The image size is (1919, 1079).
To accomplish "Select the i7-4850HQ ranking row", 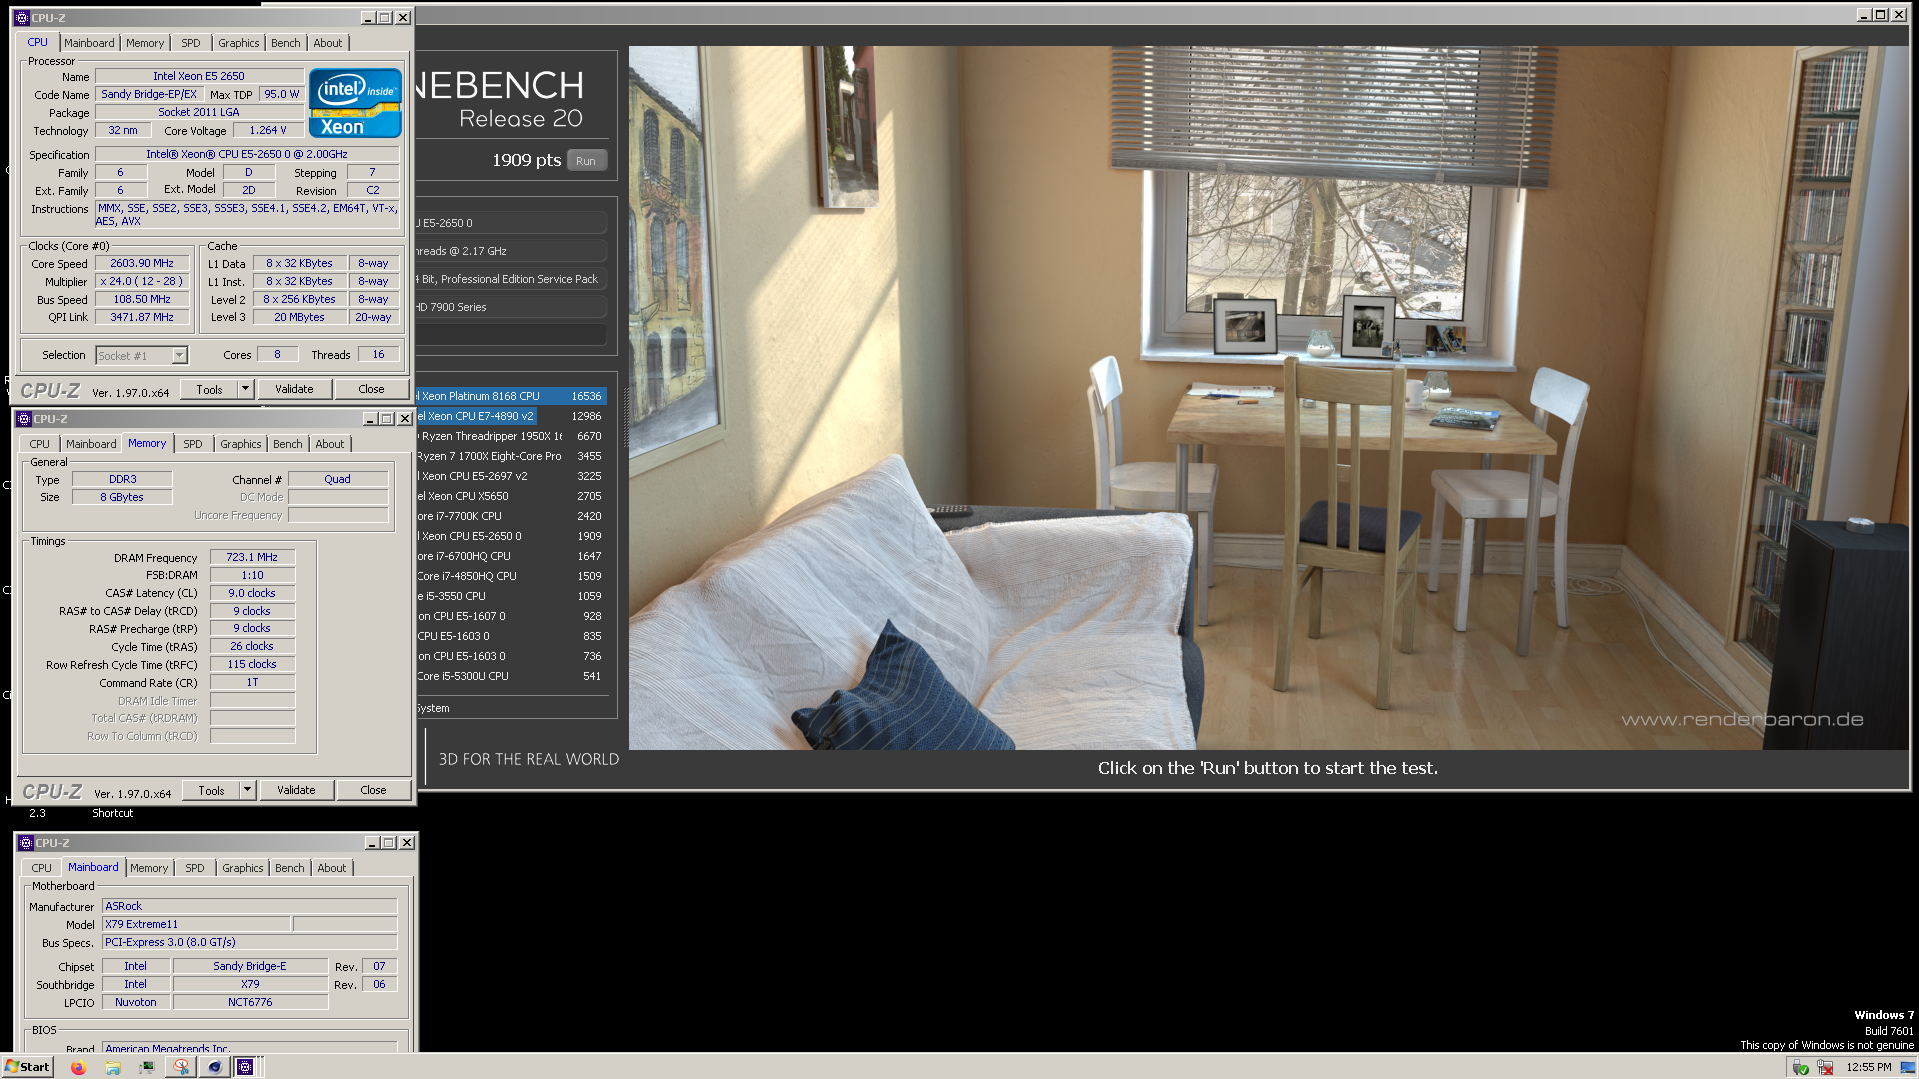I will (x=511, y=576).
